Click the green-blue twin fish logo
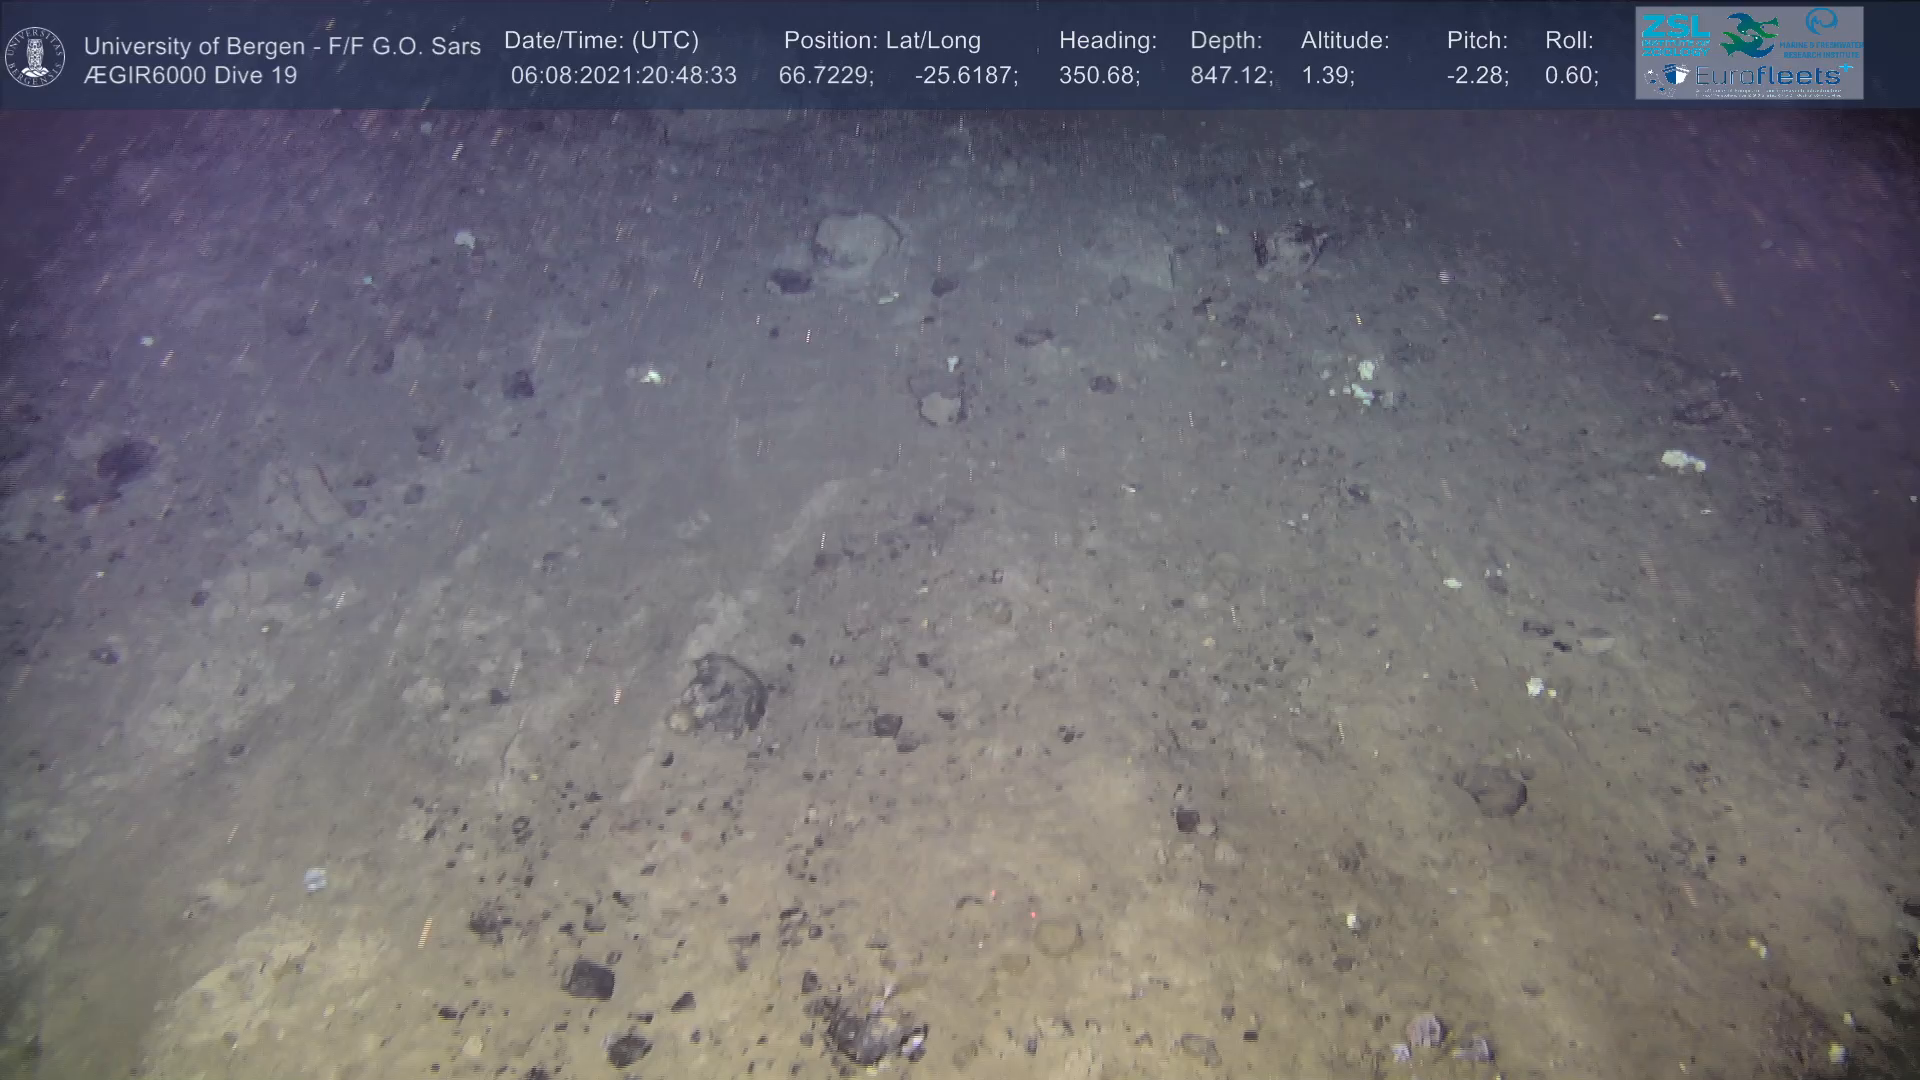Screen dimensions: 1920x1080 1749,35
